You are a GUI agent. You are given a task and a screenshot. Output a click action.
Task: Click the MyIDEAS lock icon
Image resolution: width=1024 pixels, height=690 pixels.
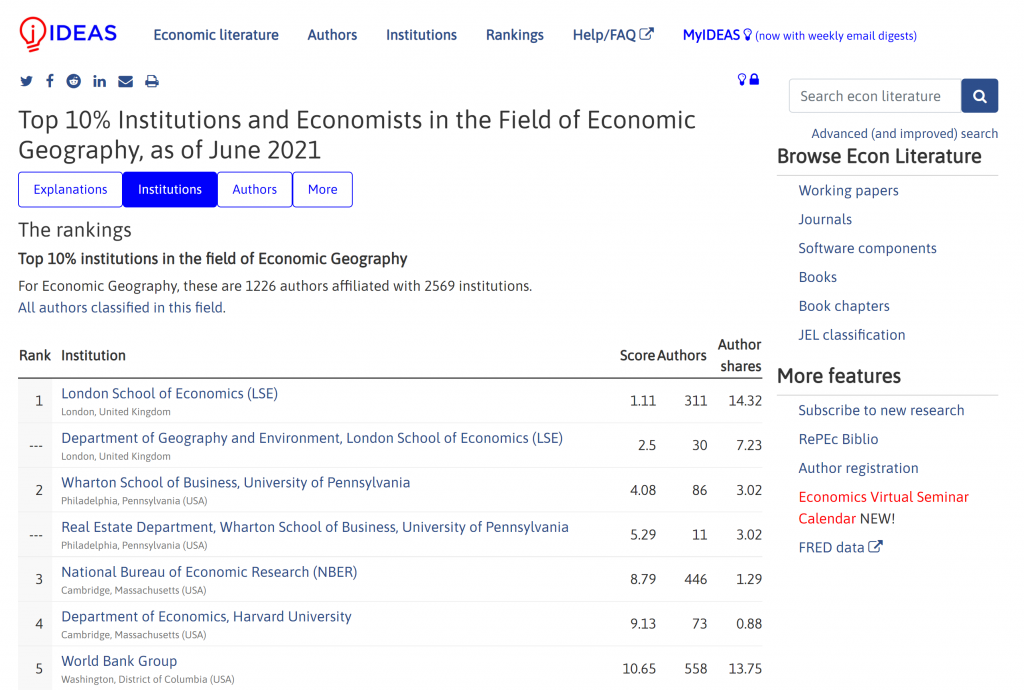(x=754, y=79)
